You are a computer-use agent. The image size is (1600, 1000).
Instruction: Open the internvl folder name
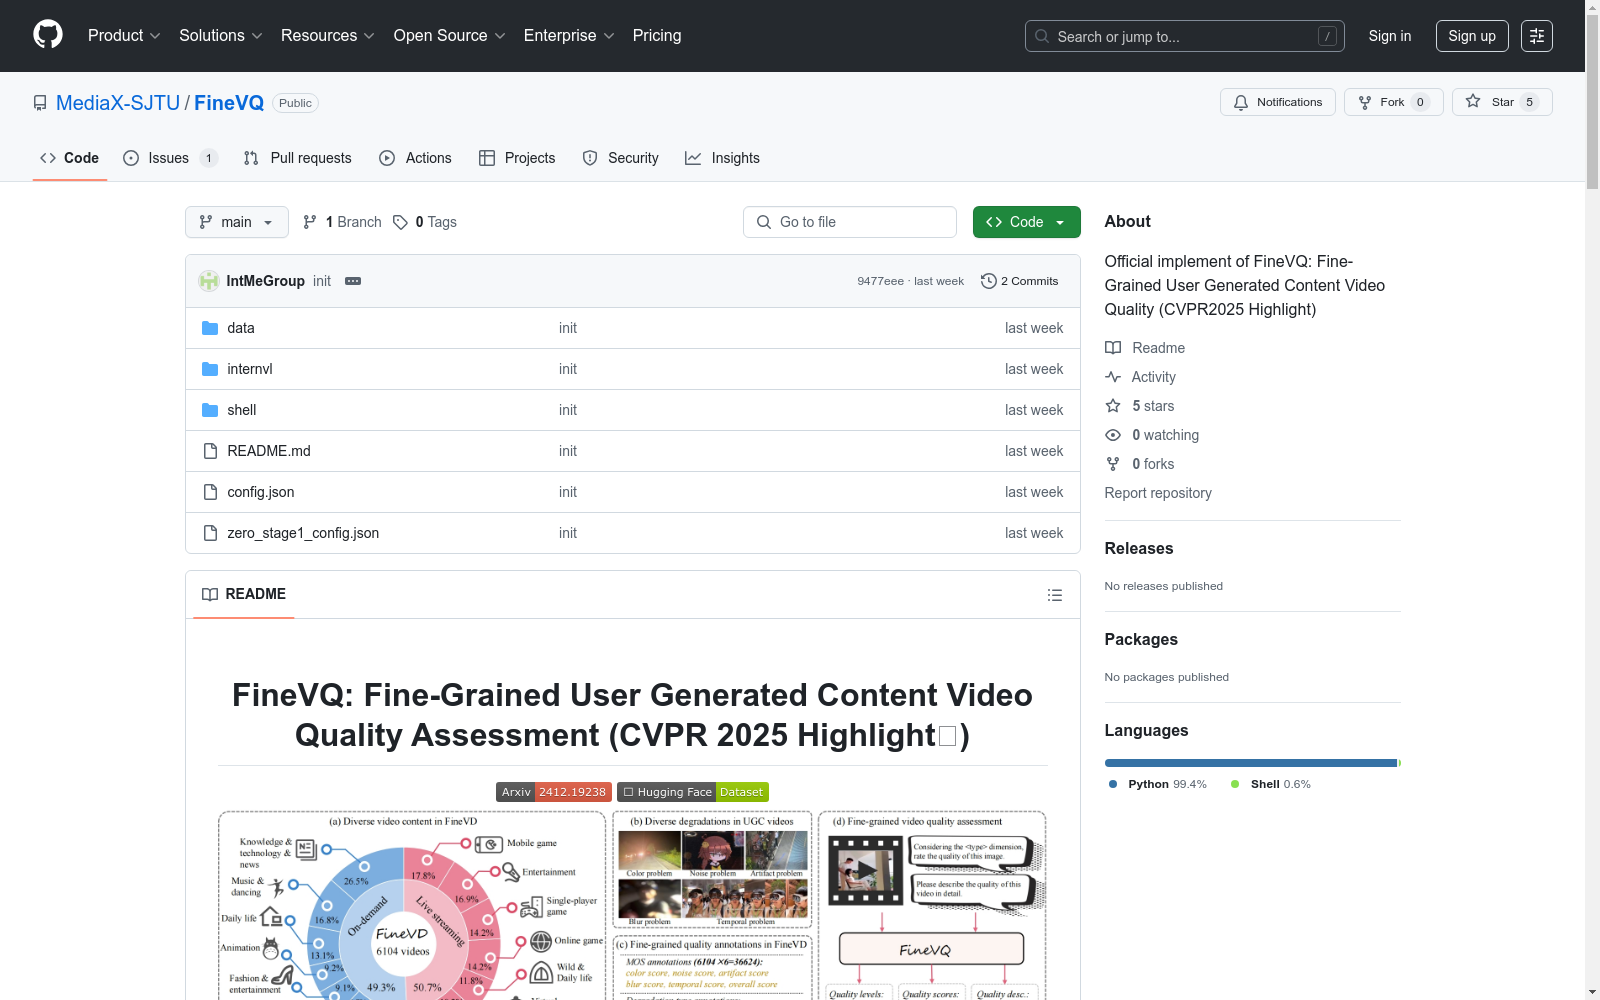(x=250, y=369)
